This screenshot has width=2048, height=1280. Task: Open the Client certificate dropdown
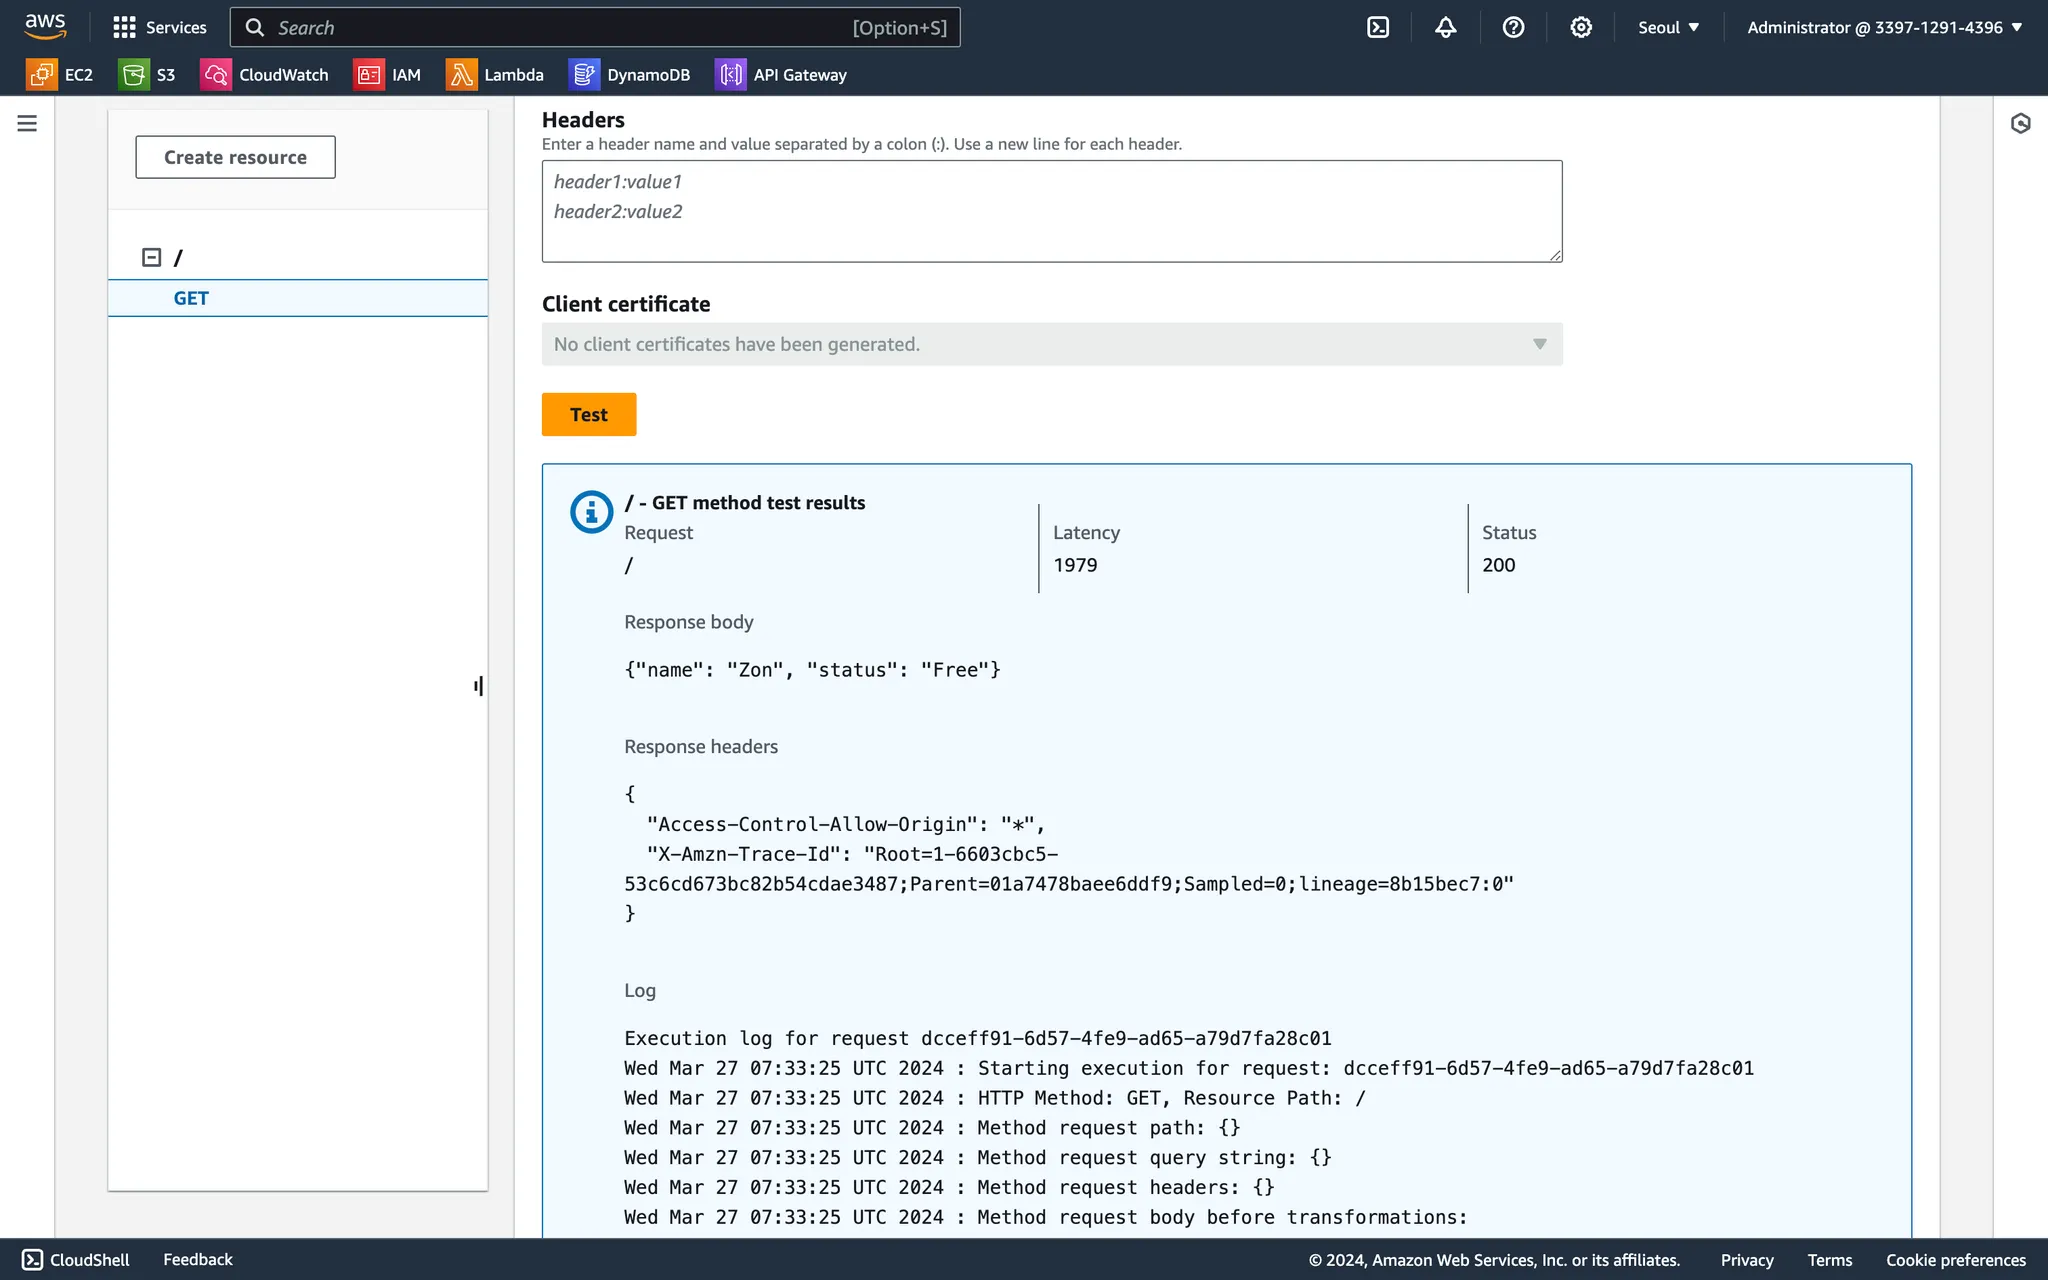coord(1051,344)
